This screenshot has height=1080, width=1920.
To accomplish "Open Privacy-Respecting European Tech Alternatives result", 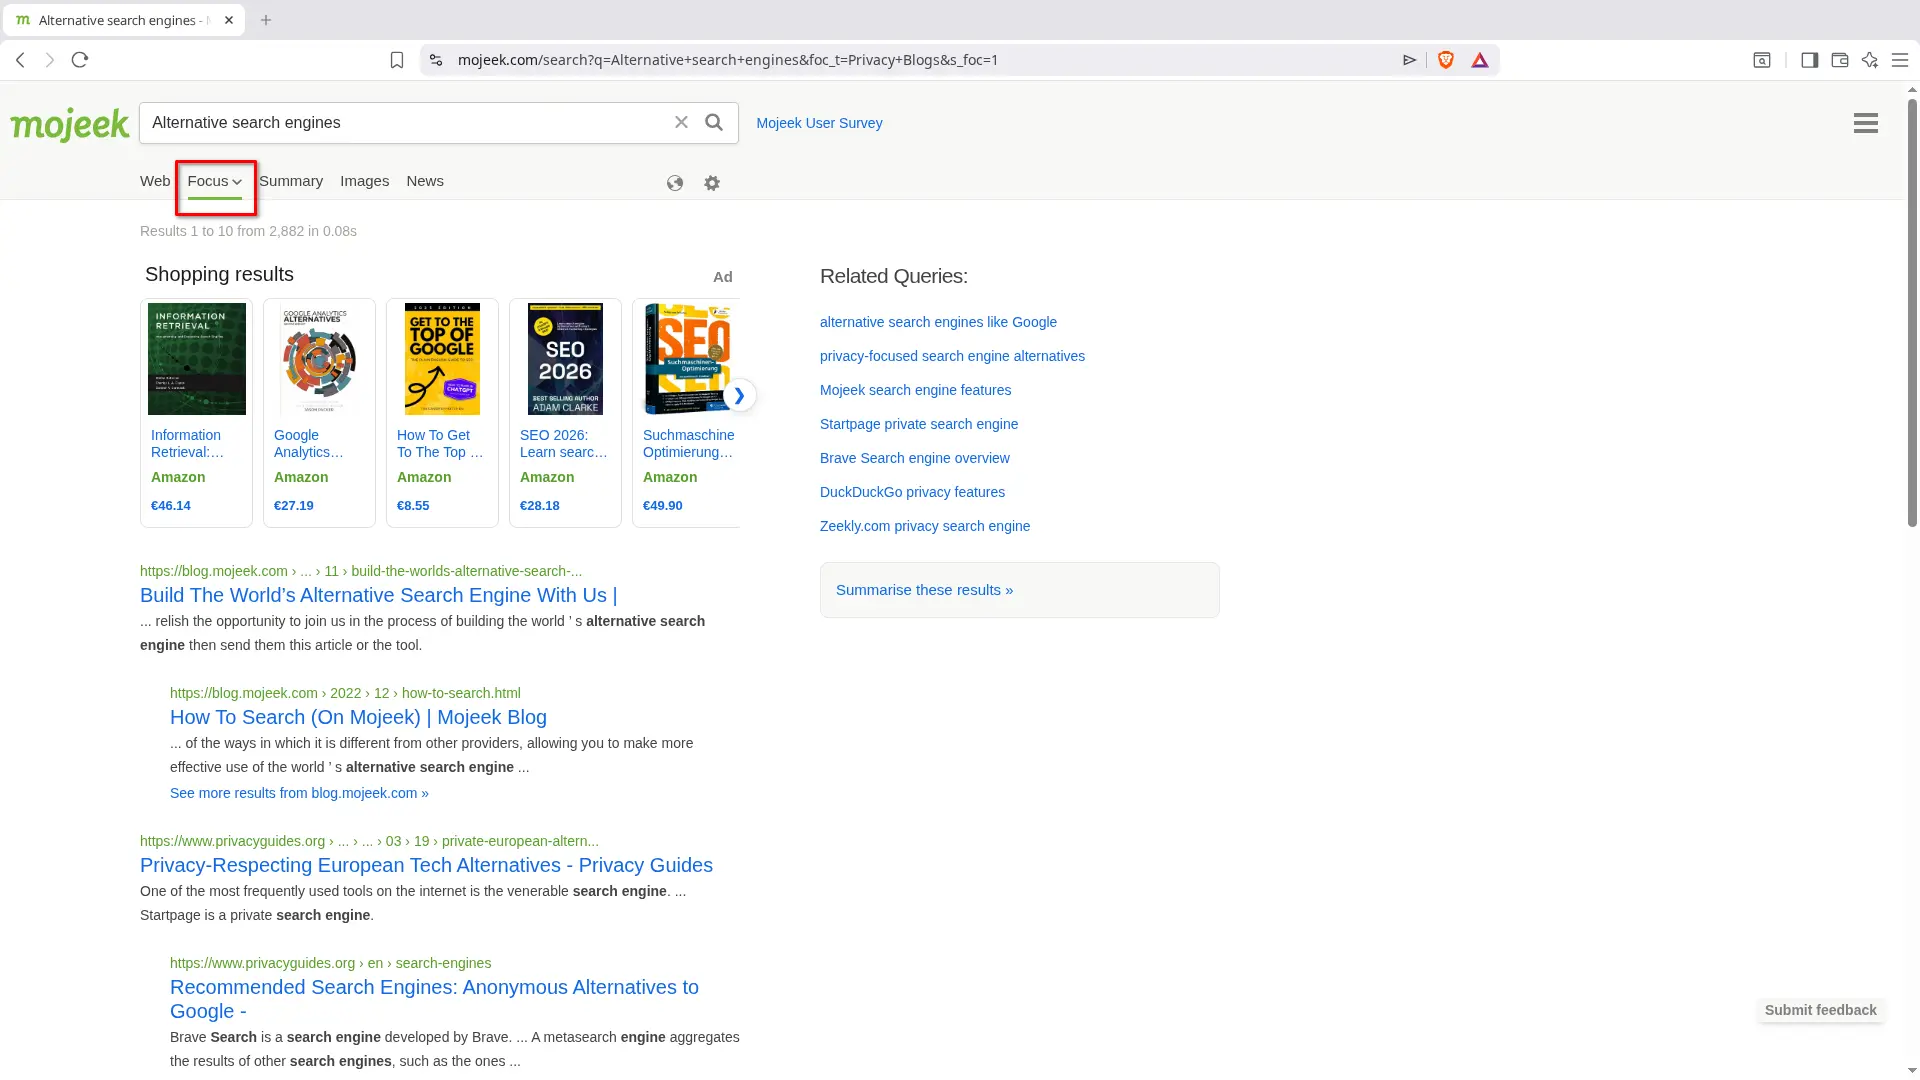I will pyautogui.click(x=426, y=865).
